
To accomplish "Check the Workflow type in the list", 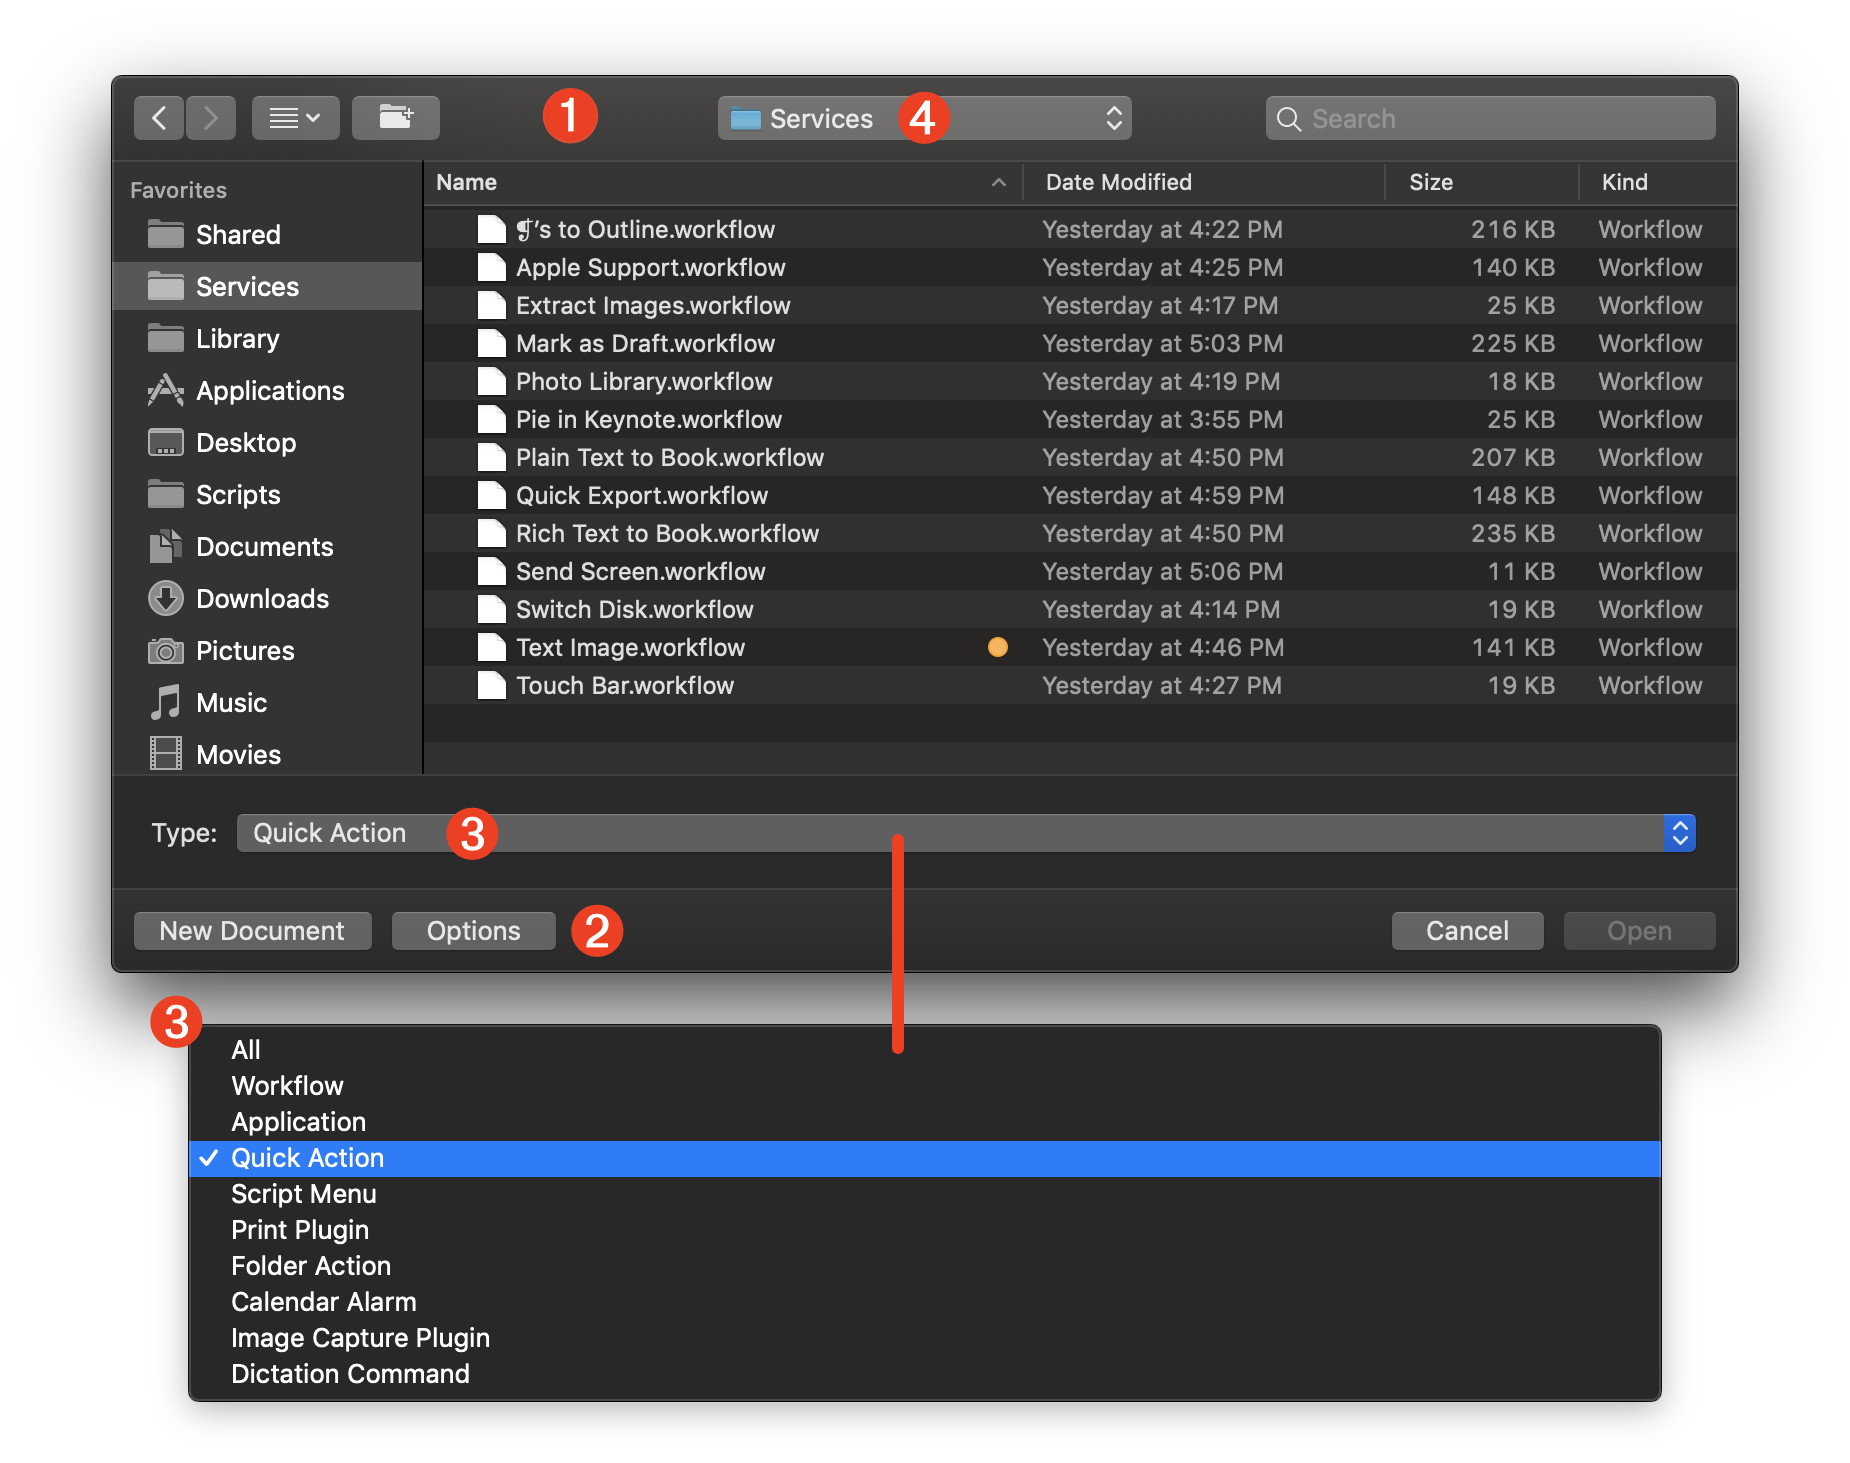I will pos(287,1085).
